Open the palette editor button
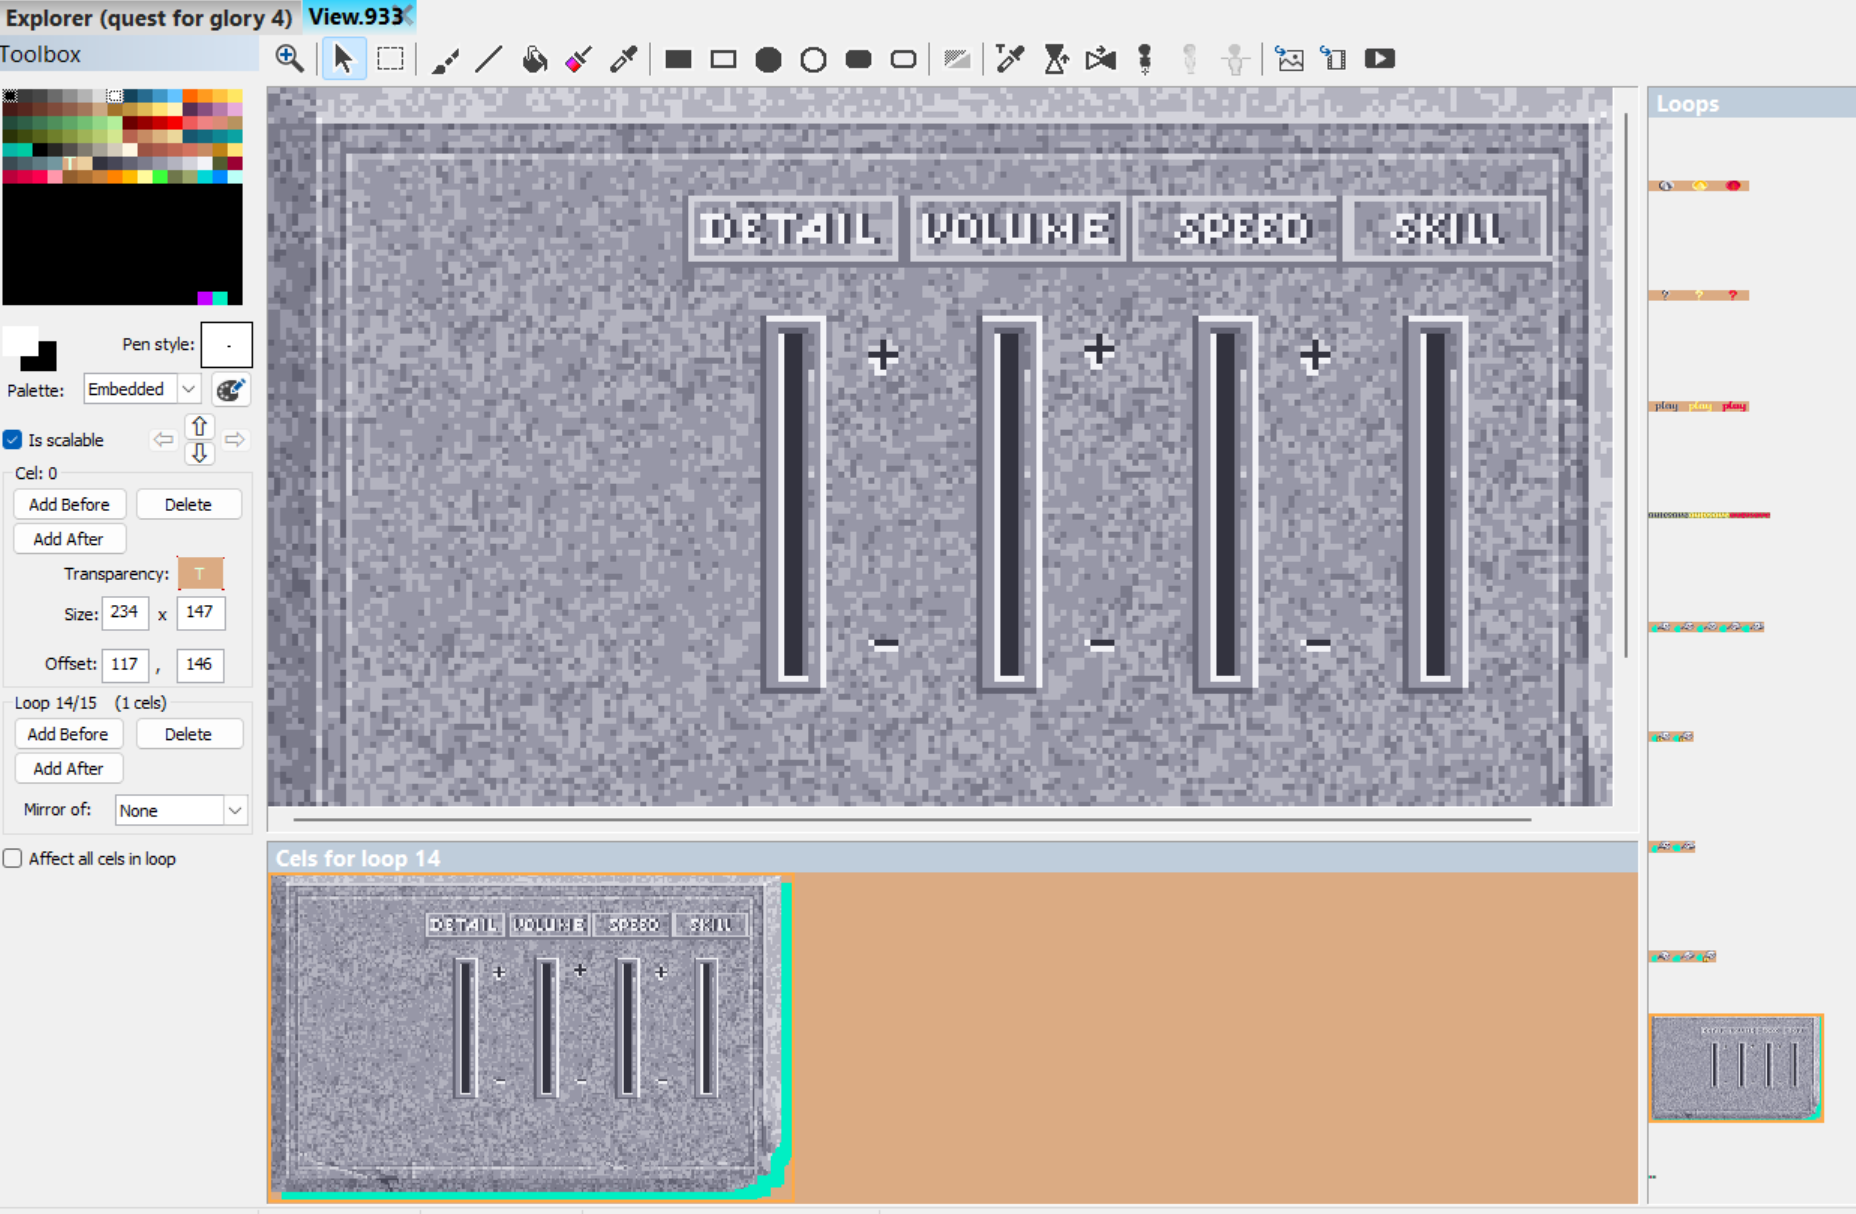Screen dimensions: 1856x1214 [231, 390]
